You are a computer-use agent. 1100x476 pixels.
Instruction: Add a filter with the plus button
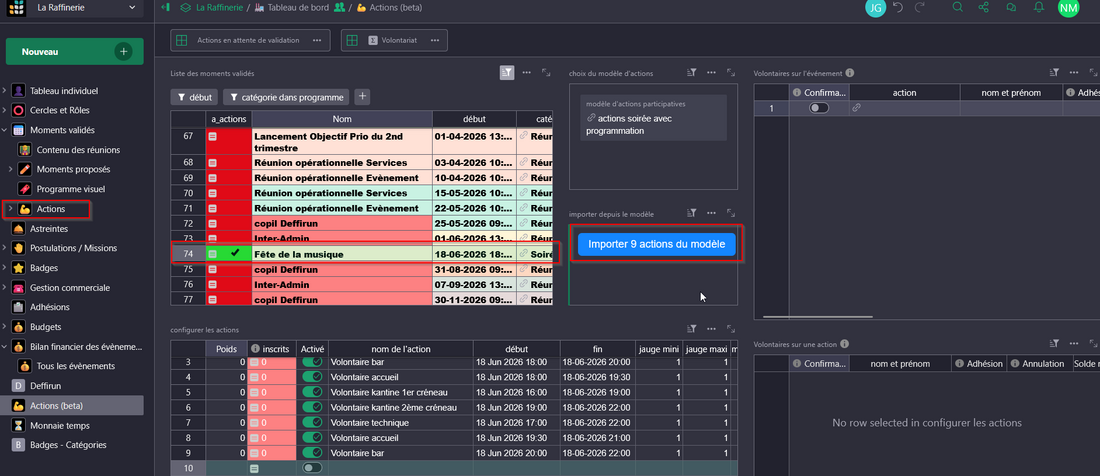[362, 97]
